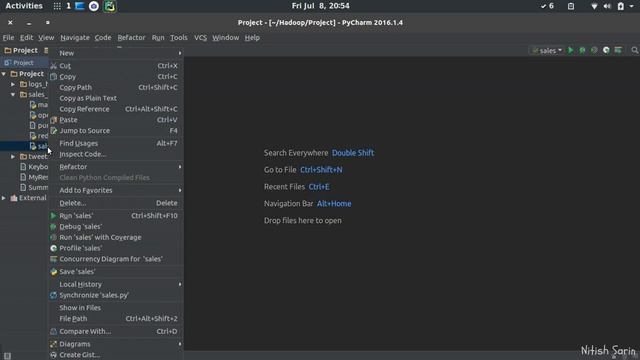Screen dimensions: 640x360
Task: Select the Keybo file in project tree
Action: pyautogui.click(x=34, y=167)
